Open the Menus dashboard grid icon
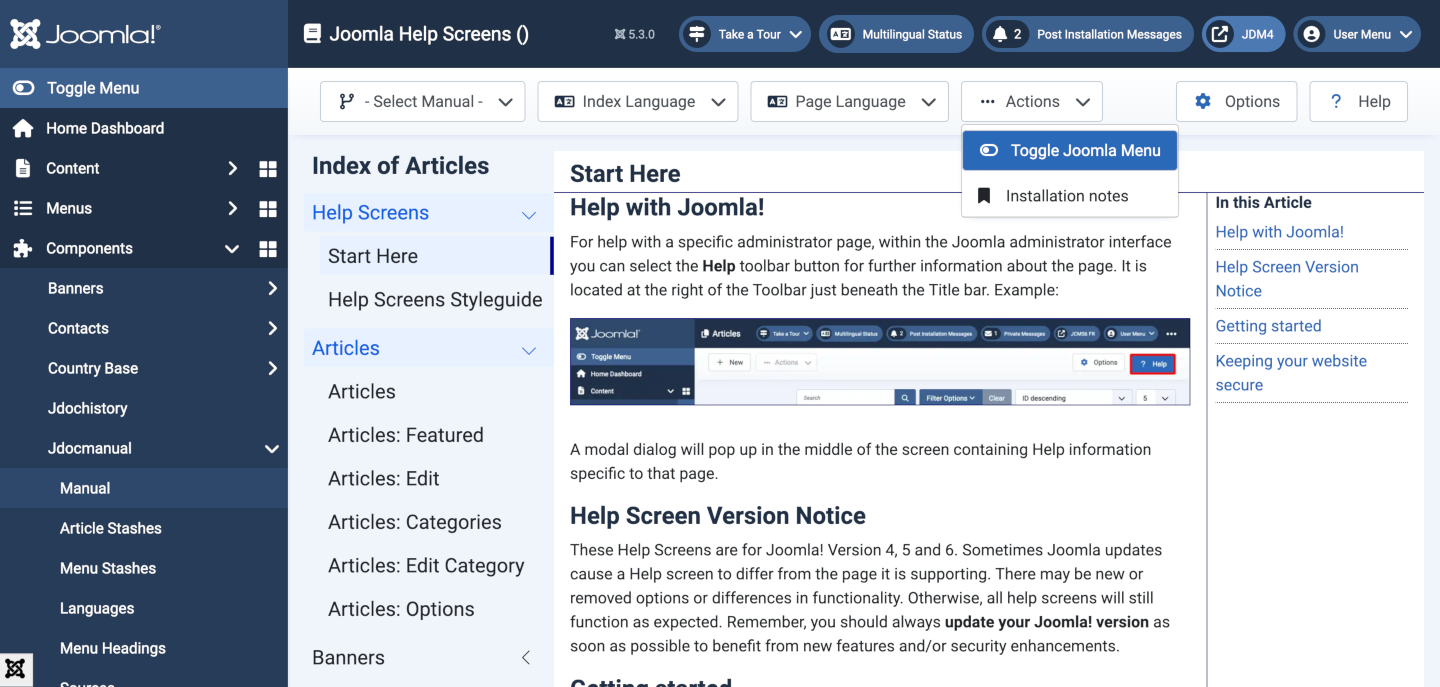Viewport: 1440px width, 687px height. pos(268,209)
